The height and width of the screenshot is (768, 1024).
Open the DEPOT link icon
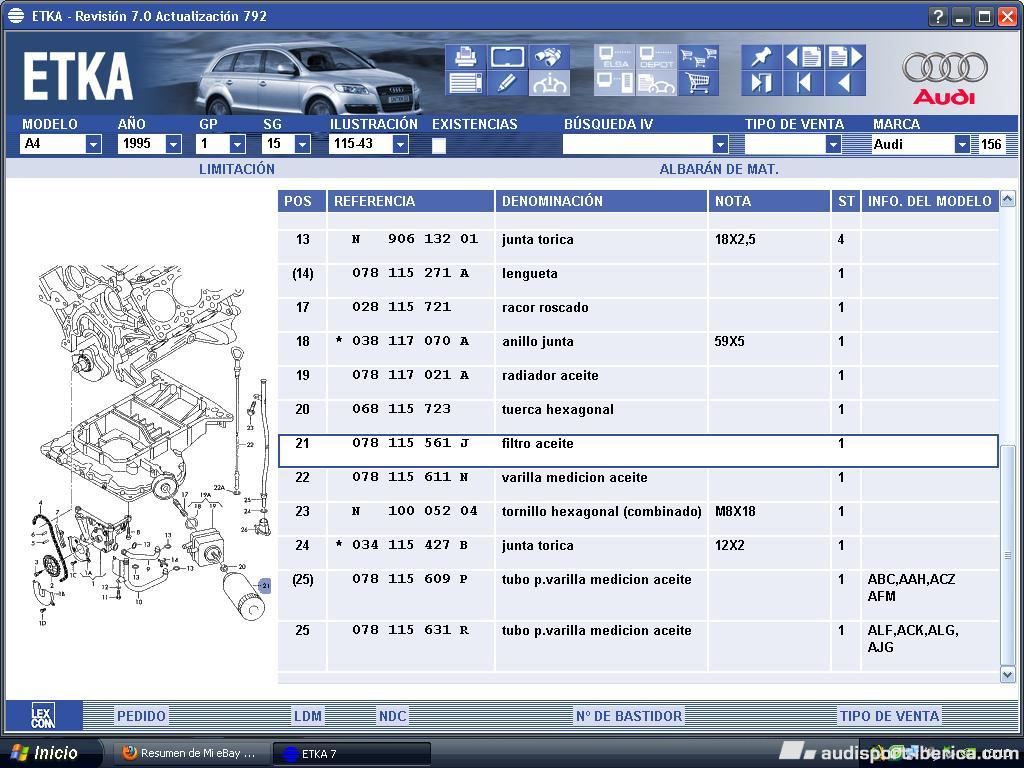(656, 57)
